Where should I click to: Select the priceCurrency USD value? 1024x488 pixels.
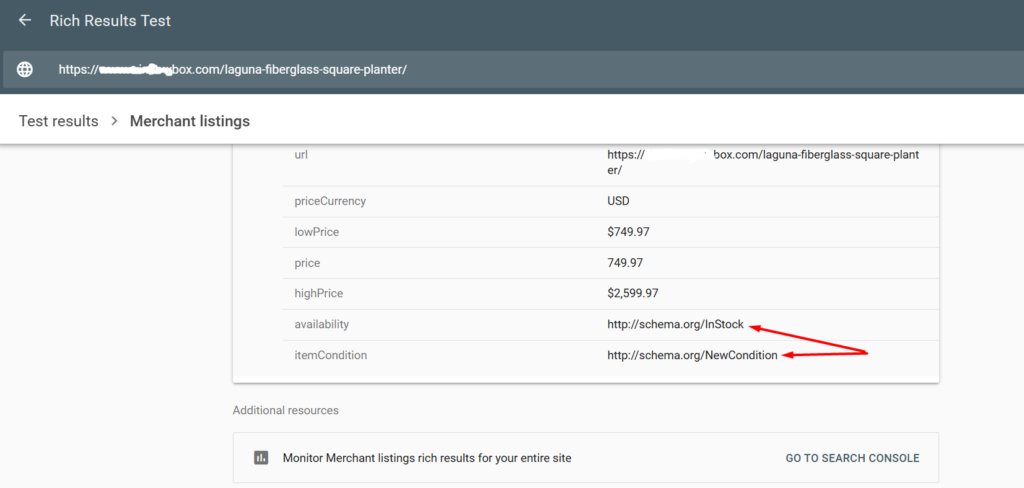pos(618,201)
